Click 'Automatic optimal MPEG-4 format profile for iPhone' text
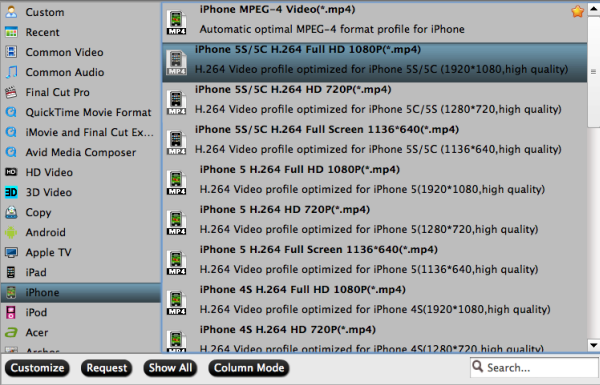Viewport: 600px width, 385px height. (x=332, y=29)
